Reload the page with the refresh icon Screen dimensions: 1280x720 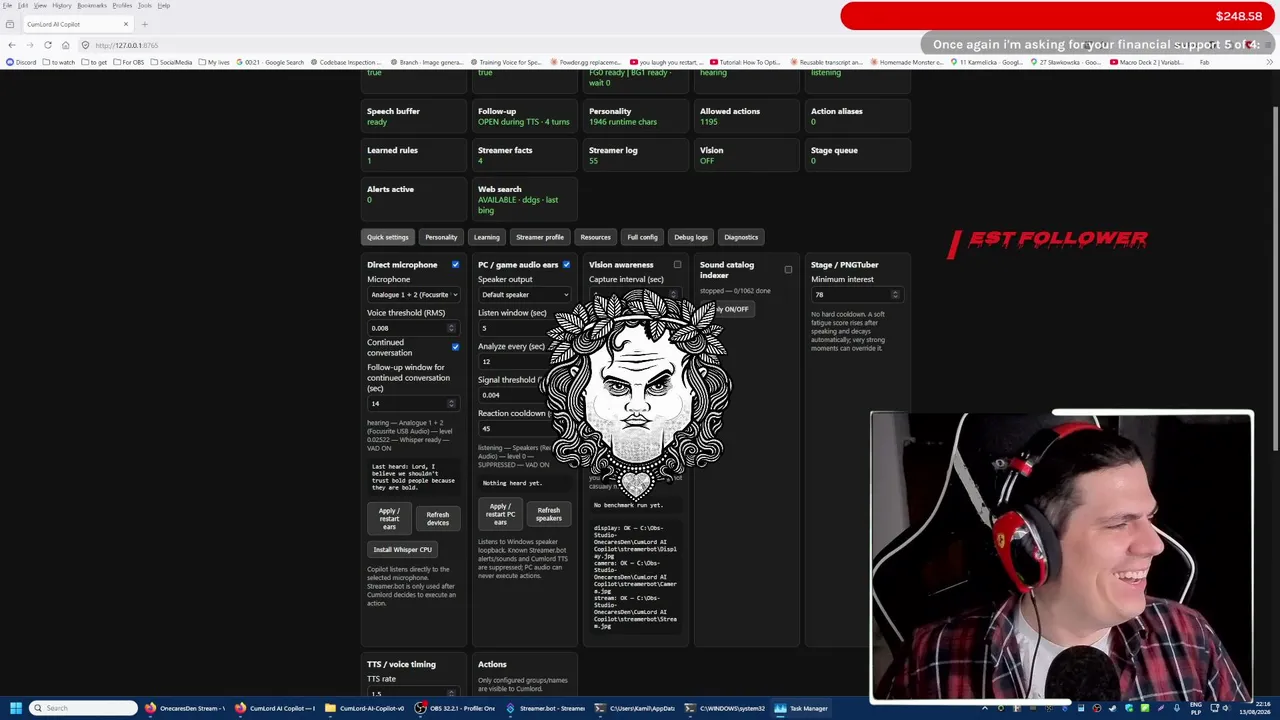point(47,45)
